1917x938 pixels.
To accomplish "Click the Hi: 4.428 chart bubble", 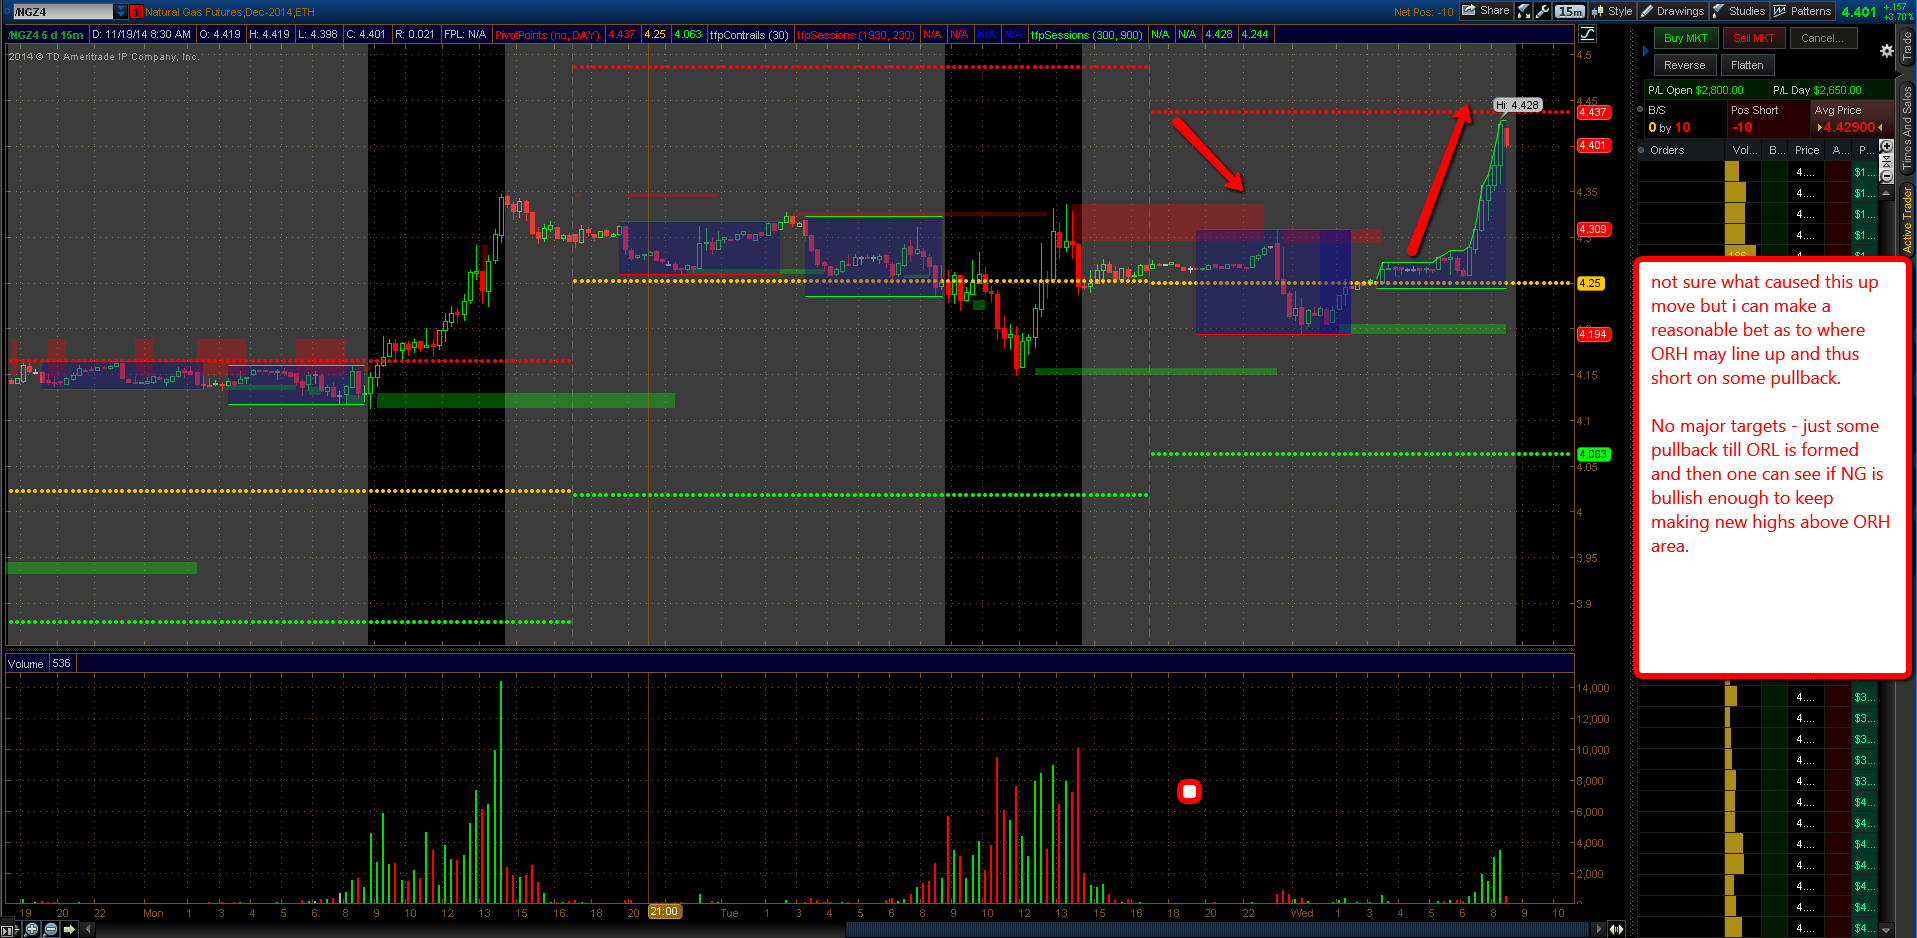I will [x=1517, y=105].
